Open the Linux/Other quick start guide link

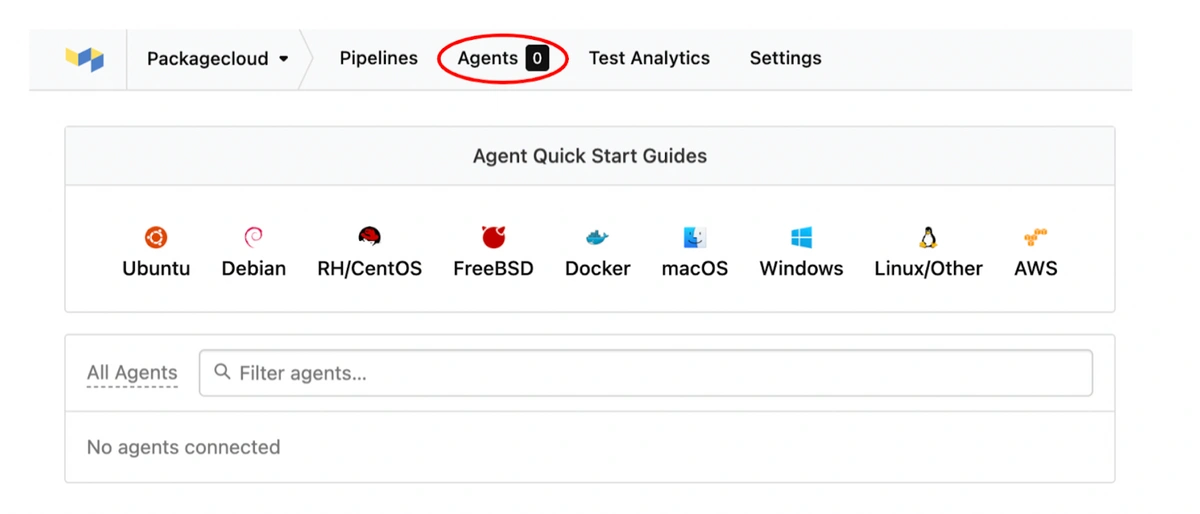tap(928, 268)
